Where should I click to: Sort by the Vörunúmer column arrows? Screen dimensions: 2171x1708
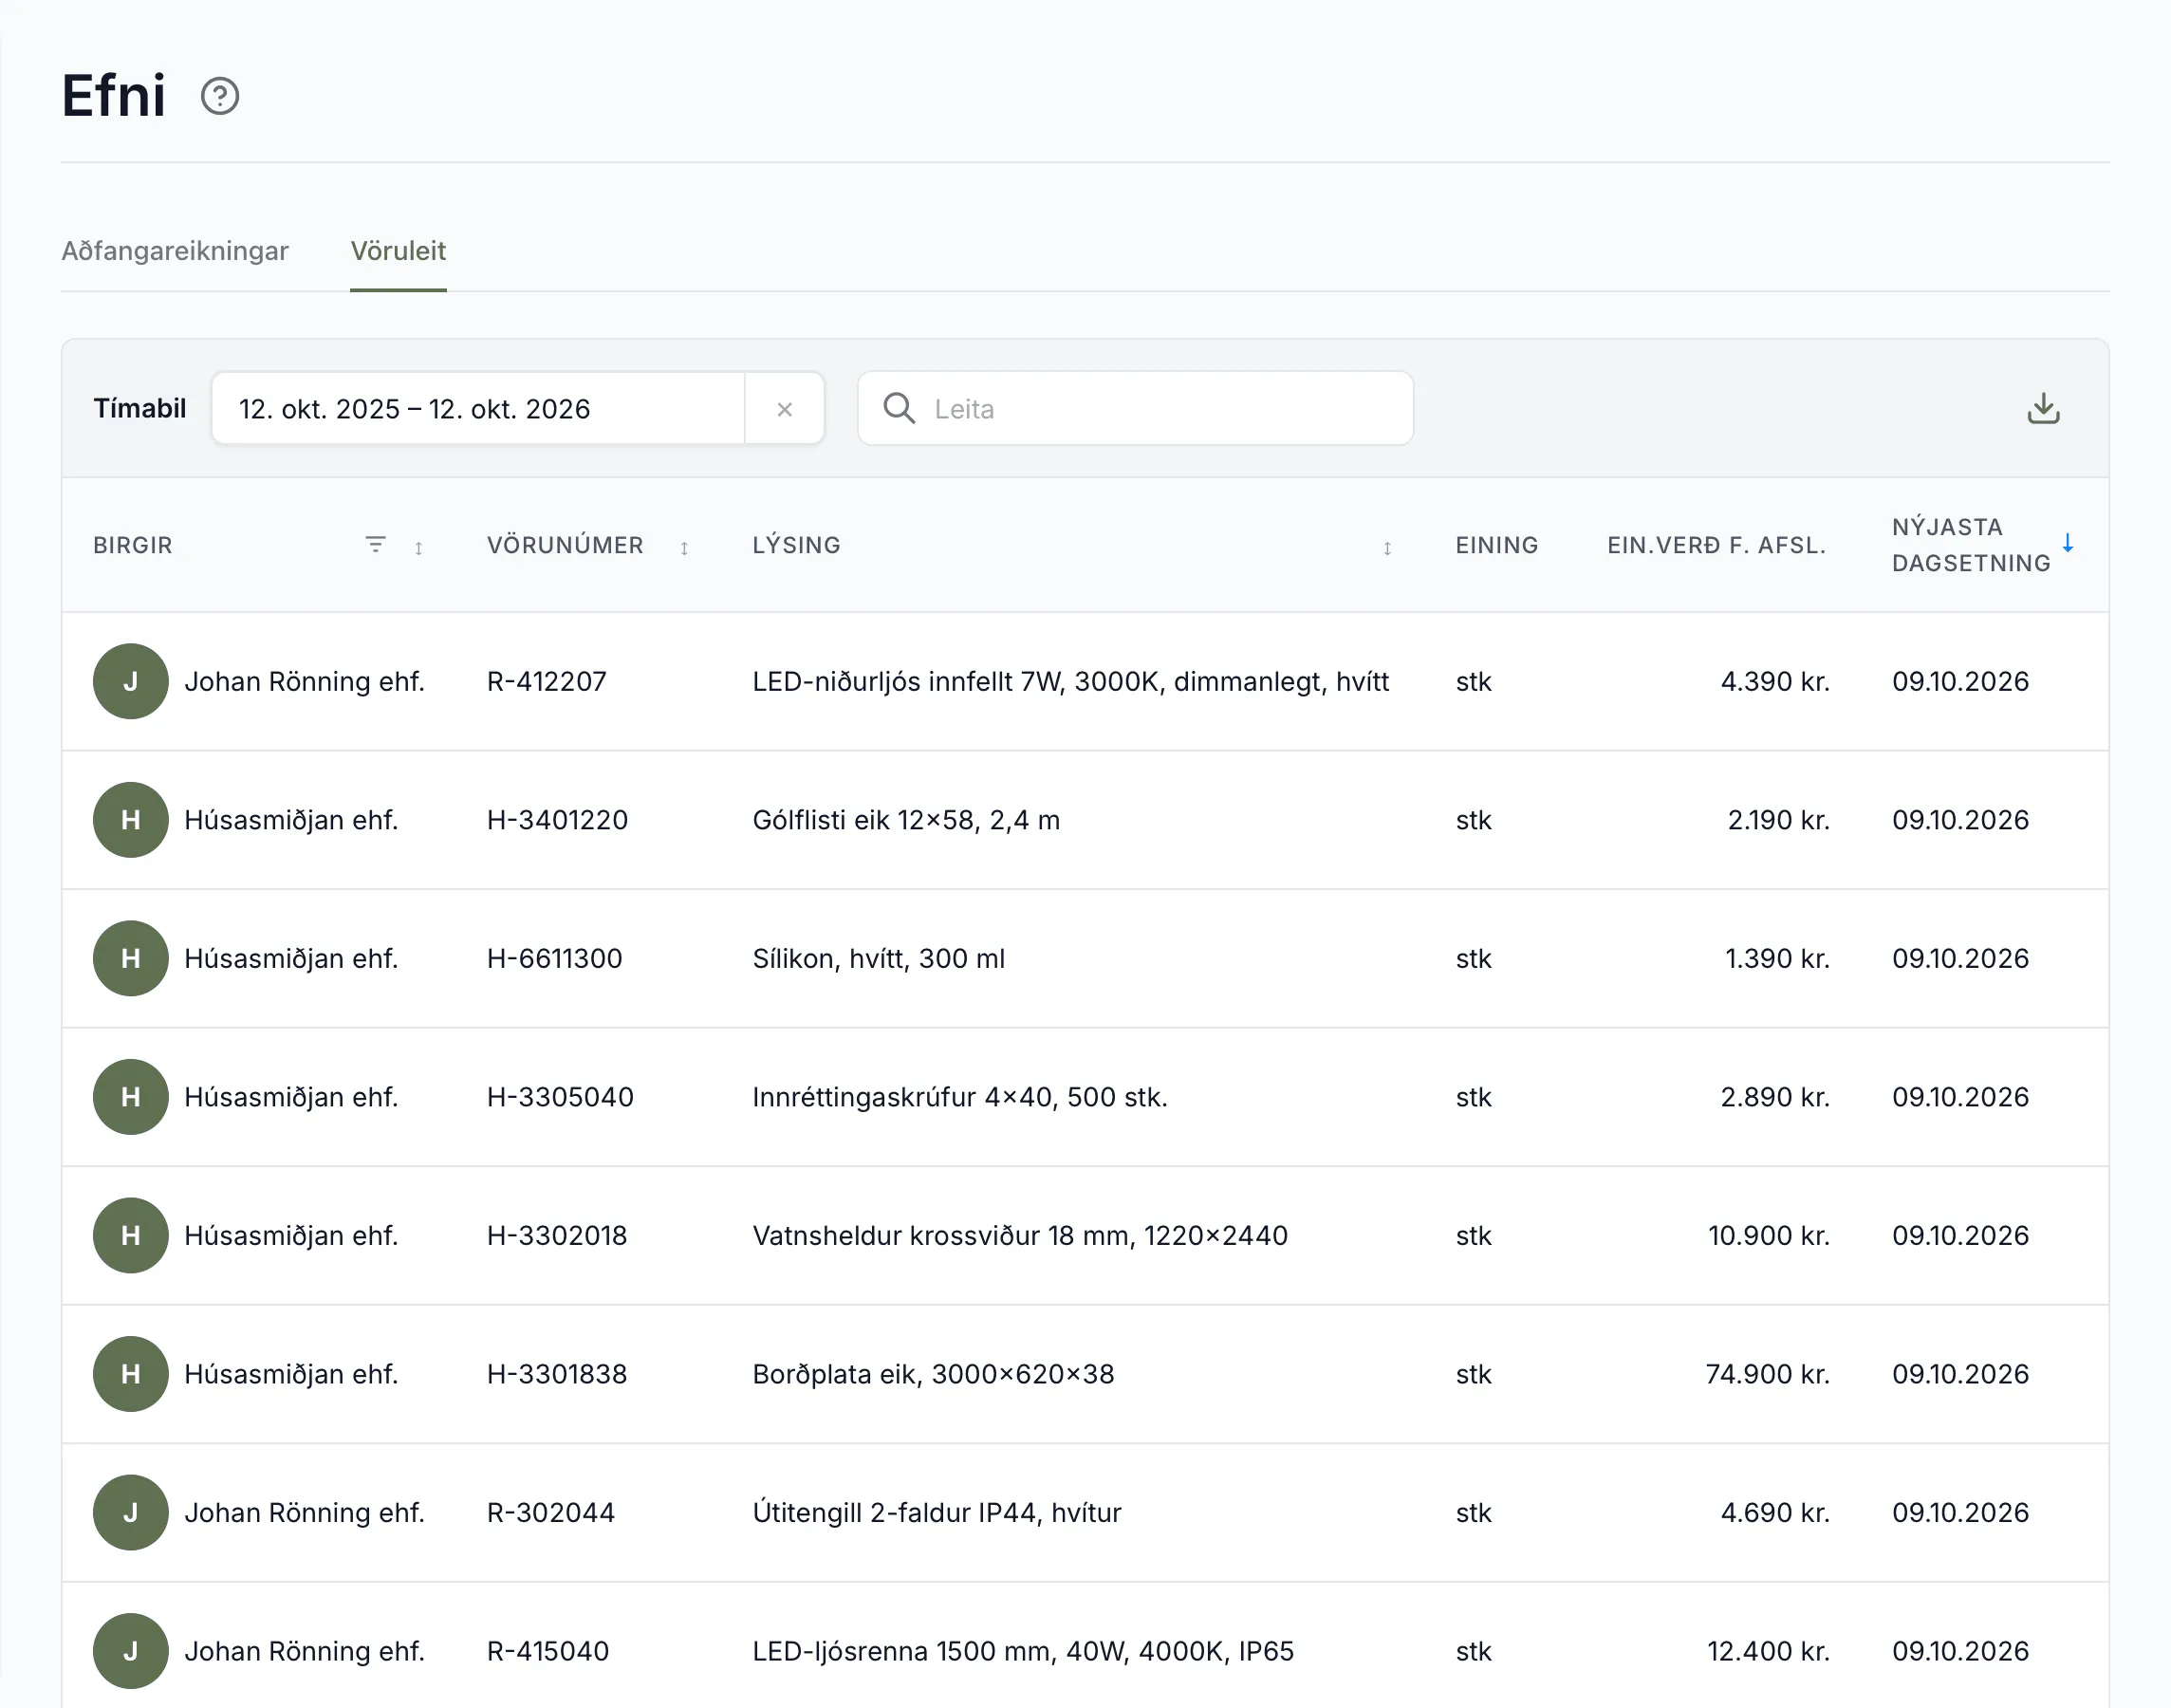[x=685, y=548]
